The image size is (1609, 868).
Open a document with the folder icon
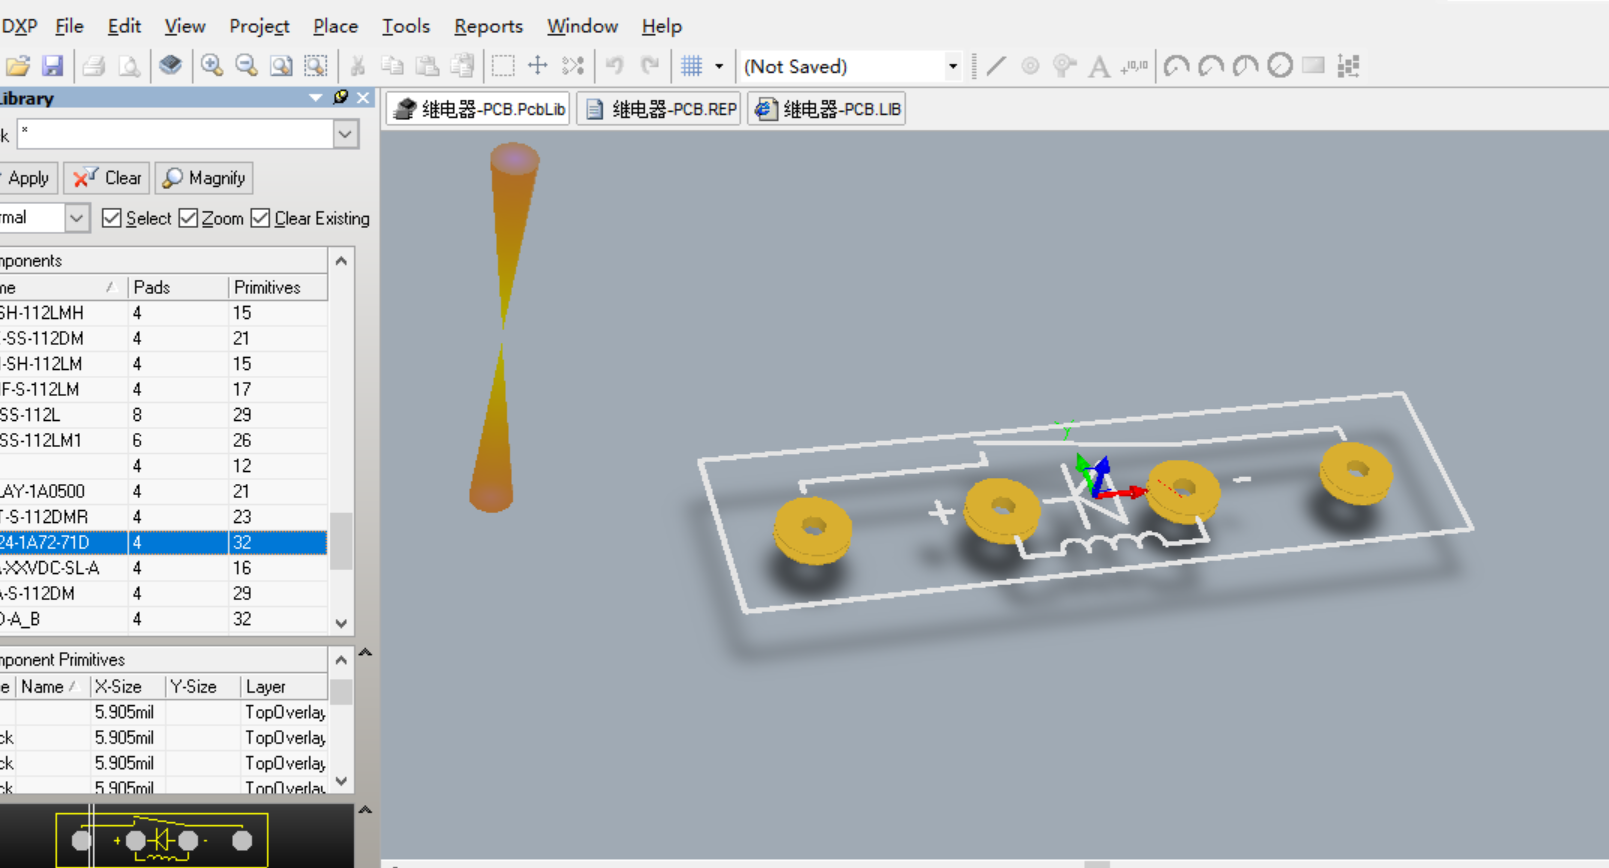(x=18, y=66)
